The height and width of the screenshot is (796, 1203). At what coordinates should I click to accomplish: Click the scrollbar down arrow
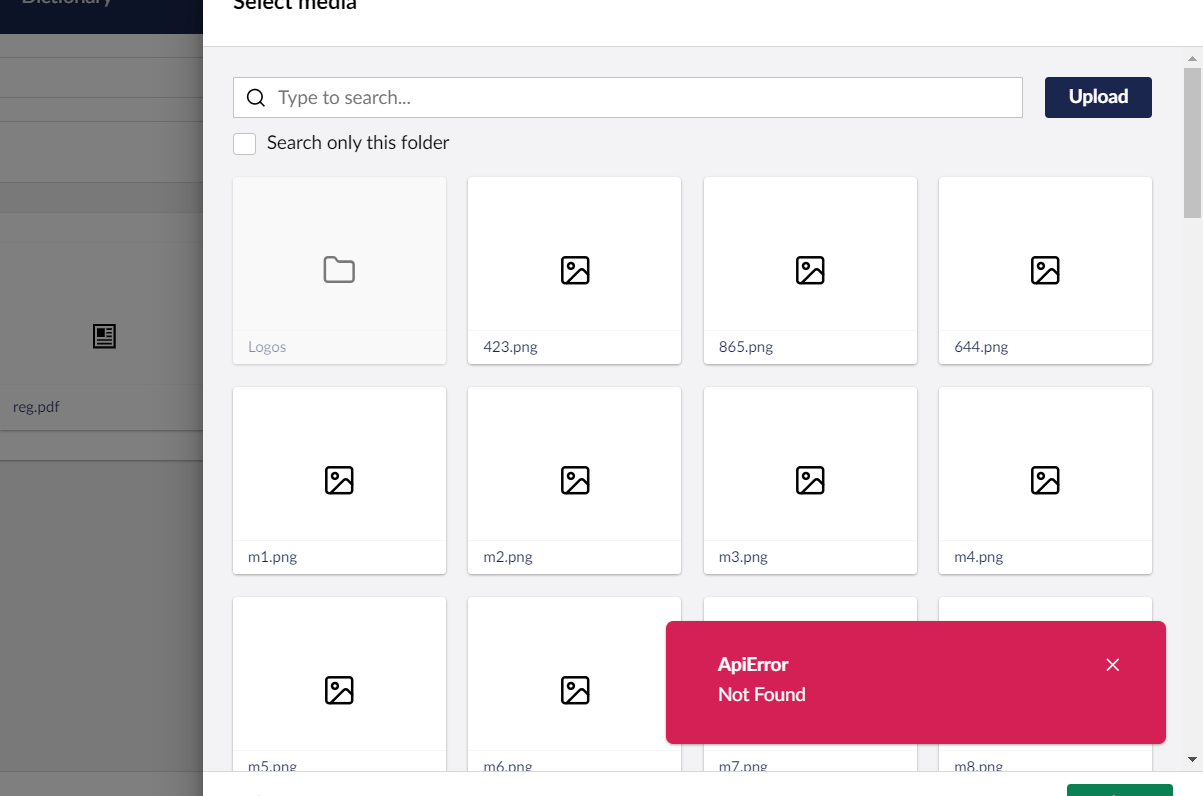1192,760
